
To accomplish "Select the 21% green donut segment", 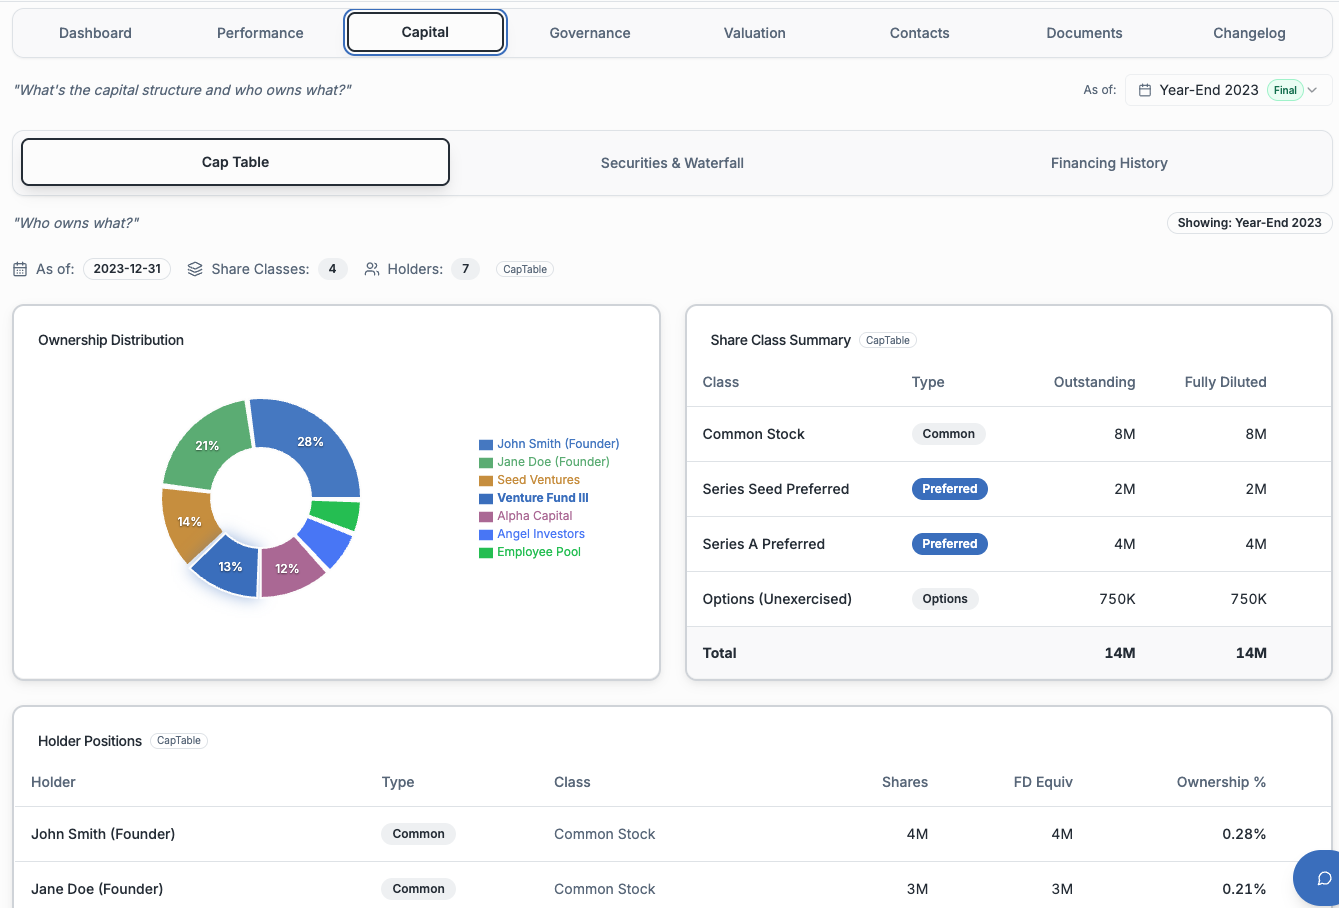I will [x=207, y=445].
